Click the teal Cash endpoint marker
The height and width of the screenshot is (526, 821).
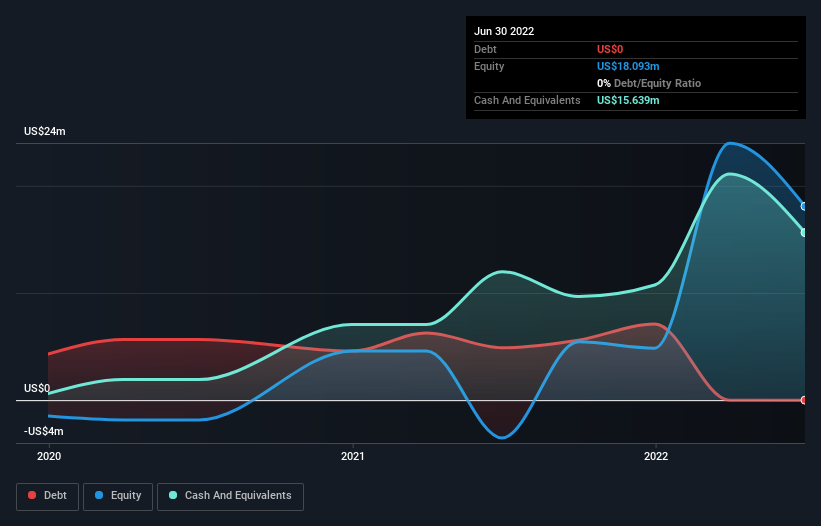tap(804, 232)
